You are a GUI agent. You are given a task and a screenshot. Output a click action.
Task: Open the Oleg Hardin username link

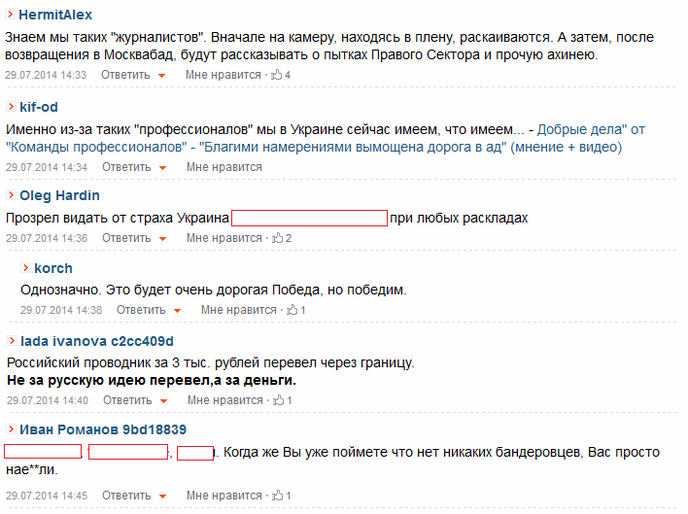60,195
